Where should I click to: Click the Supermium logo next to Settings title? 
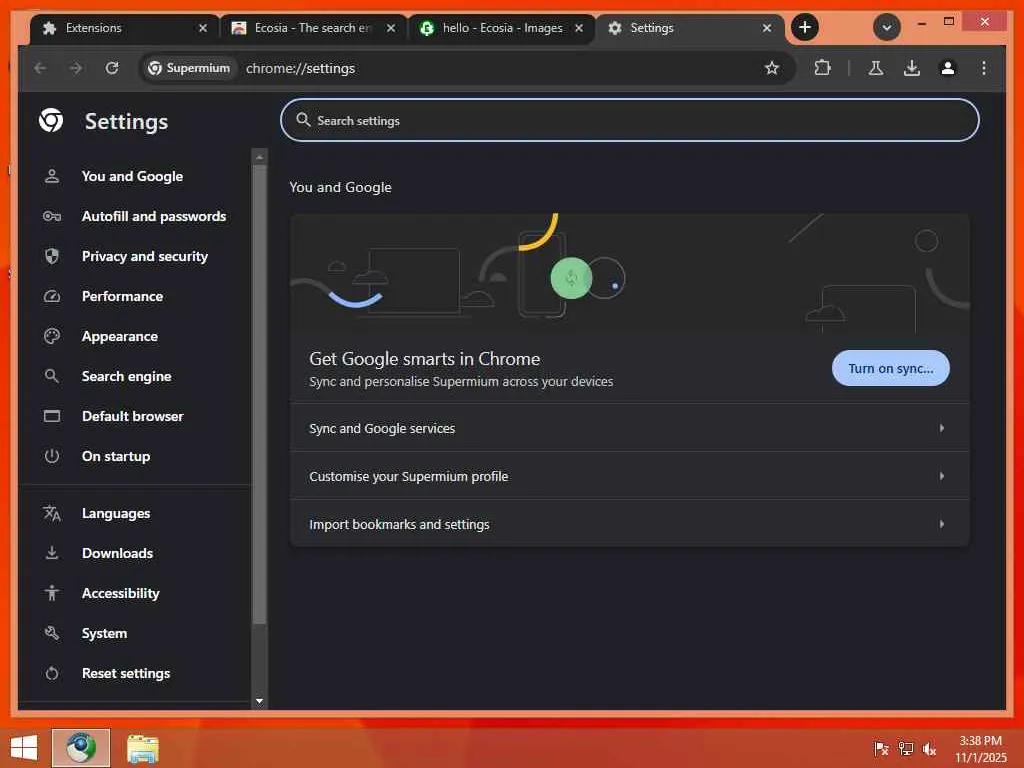coord(51,120)
